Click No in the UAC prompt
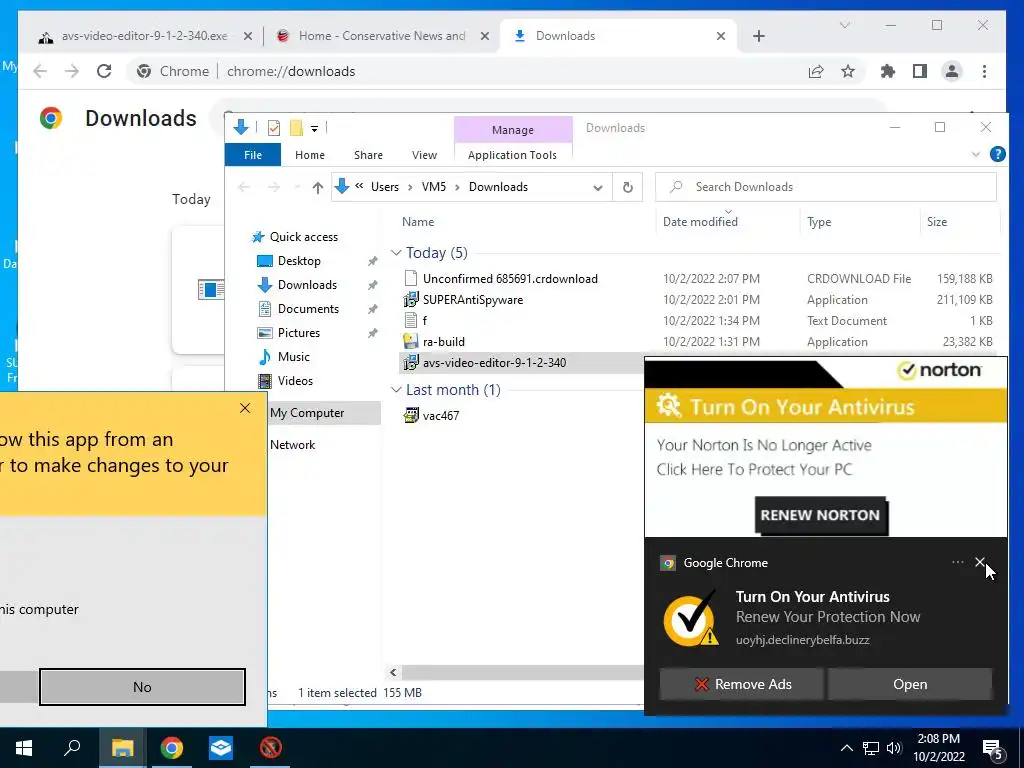The image size is (1024, 768). 142,687
